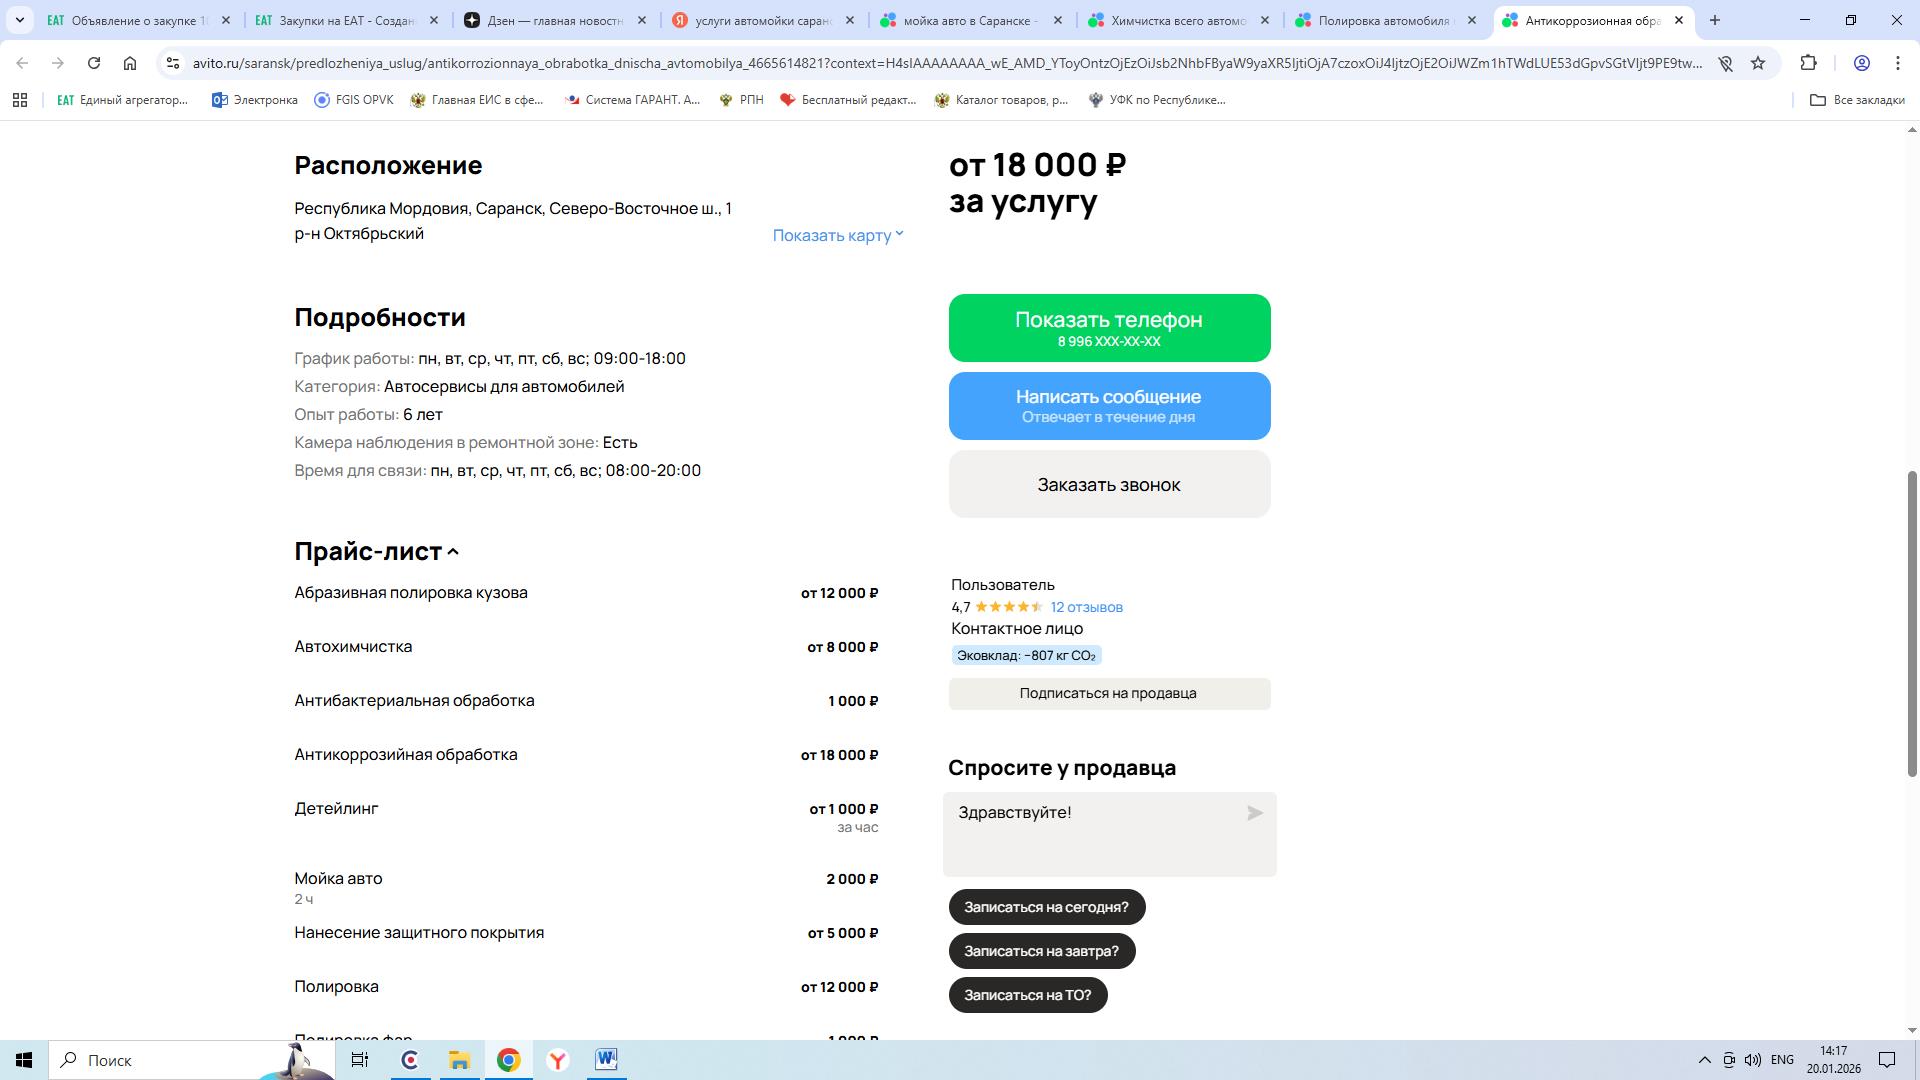Open the tab search dropdown arrow
Screen dimensions: 1920x1080
click(x=19, y=20)
